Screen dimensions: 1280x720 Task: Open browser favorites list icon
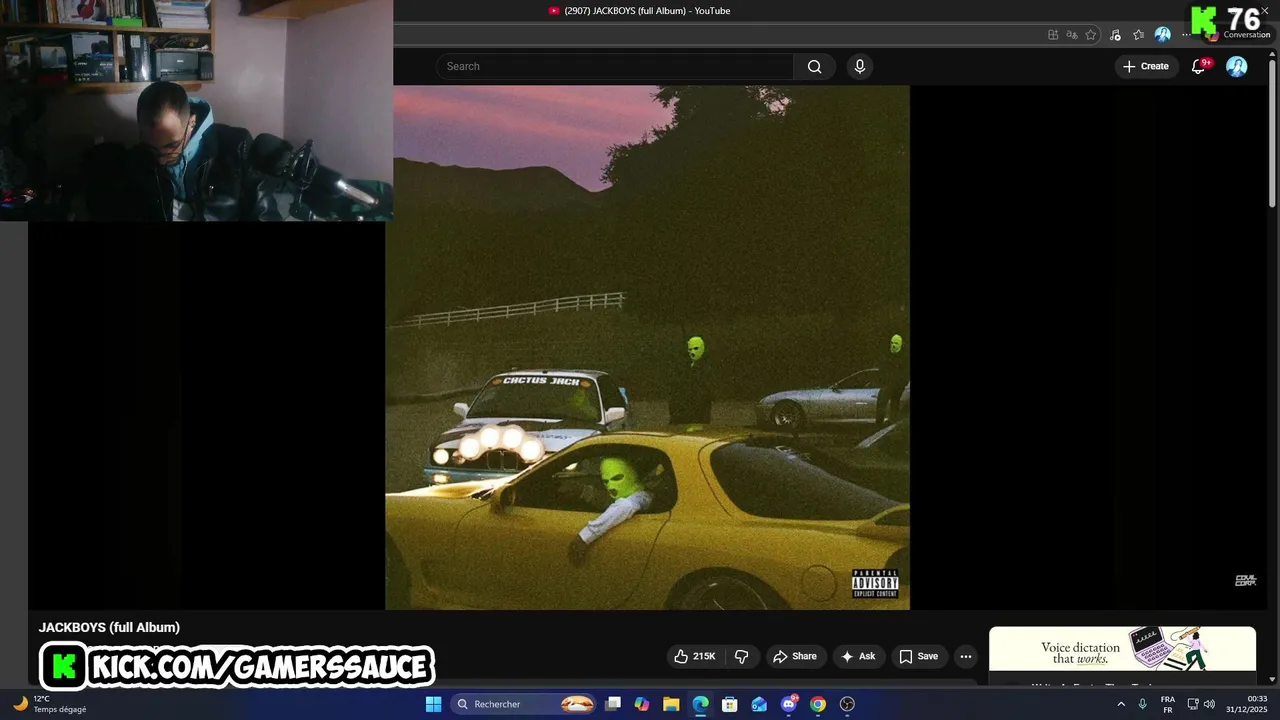(1138, 34)
